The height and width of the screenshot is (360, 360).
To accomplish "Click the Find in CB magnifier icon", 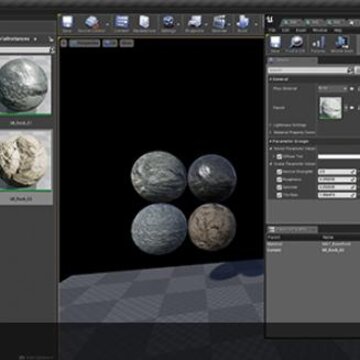I will (296, 42).
